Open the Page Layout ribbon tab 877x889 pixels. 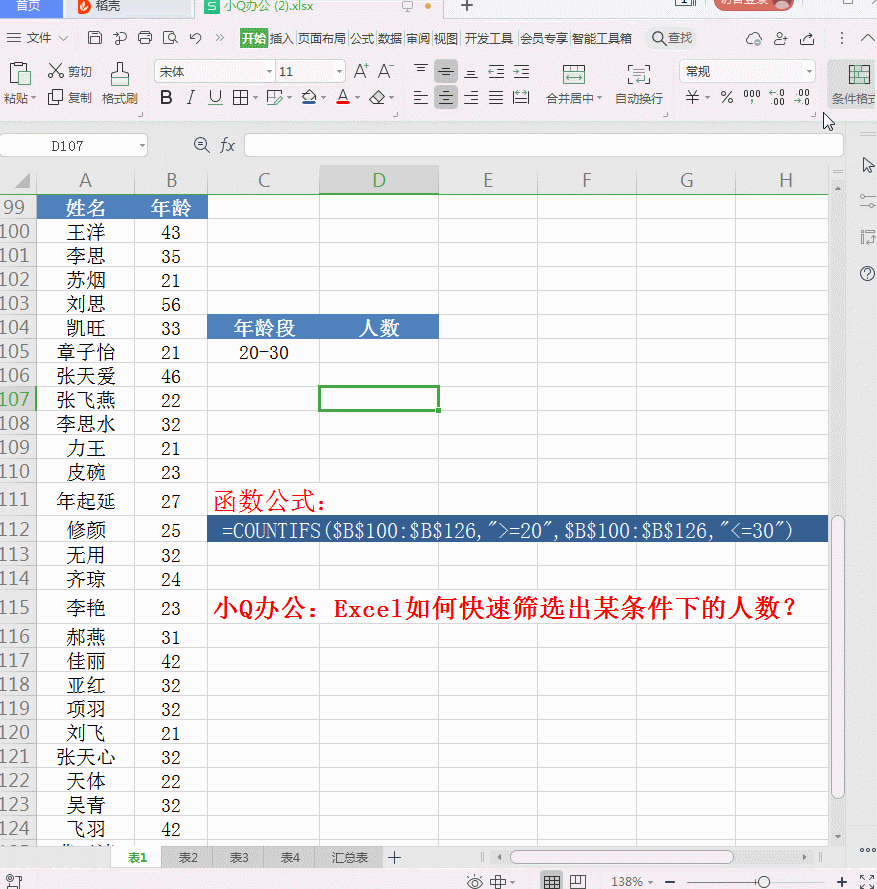321,38
